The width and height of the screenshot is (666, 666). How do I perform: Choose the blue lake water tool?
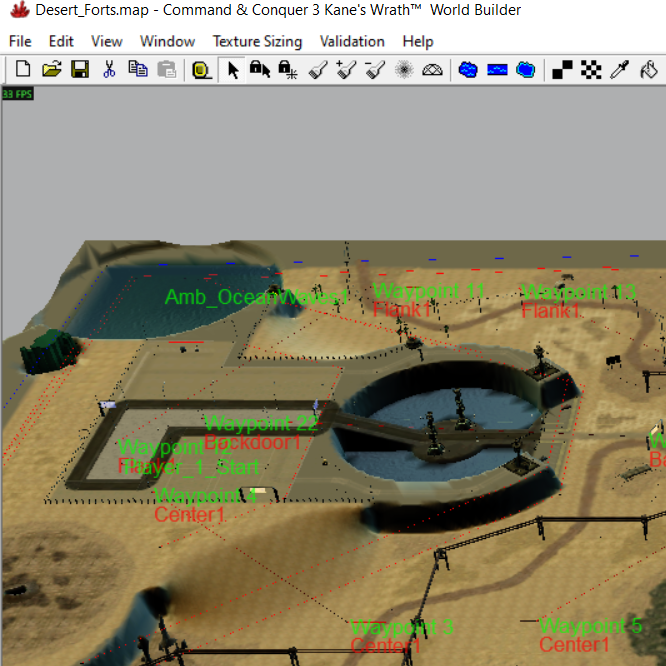[468, 69]
